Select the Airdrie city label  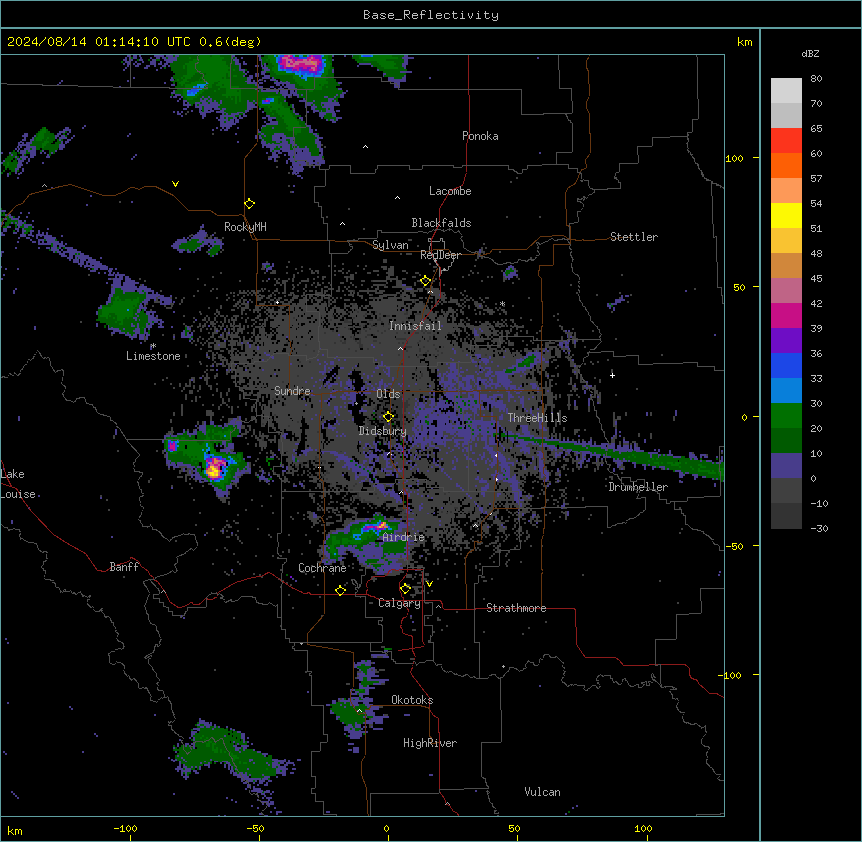click(x=404, y=537)
